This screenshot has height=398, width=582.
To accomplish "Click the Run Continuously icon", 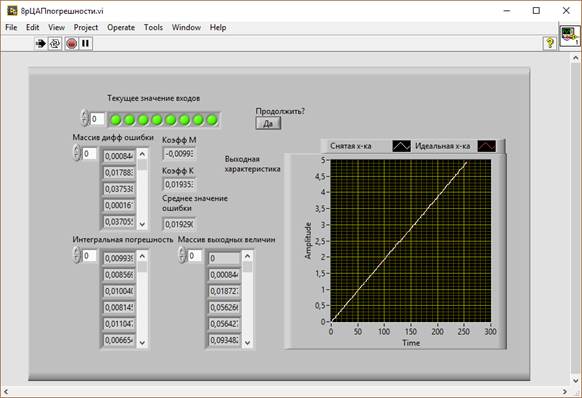I will click(x=55, y=43).
